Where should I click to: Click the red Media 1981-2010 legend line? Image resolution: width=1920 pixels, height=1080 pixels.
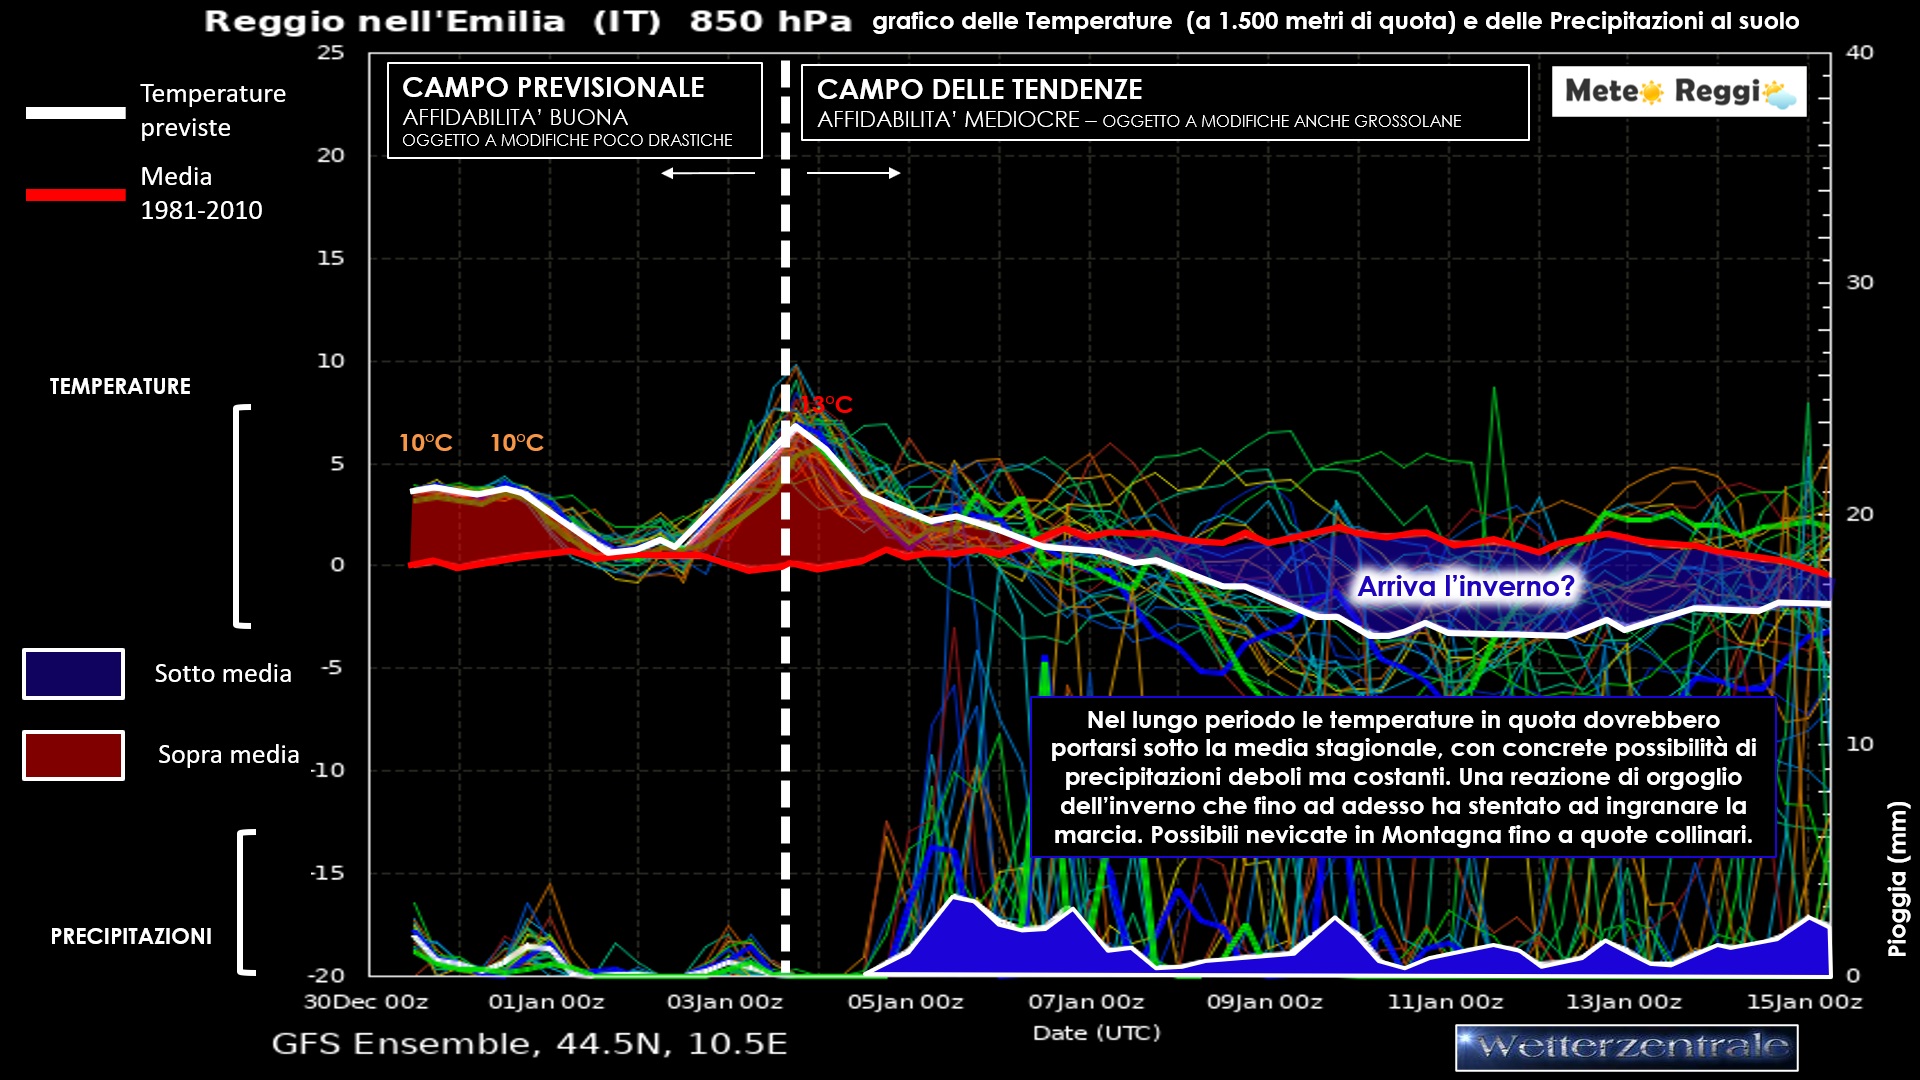[x=76, y=195]
